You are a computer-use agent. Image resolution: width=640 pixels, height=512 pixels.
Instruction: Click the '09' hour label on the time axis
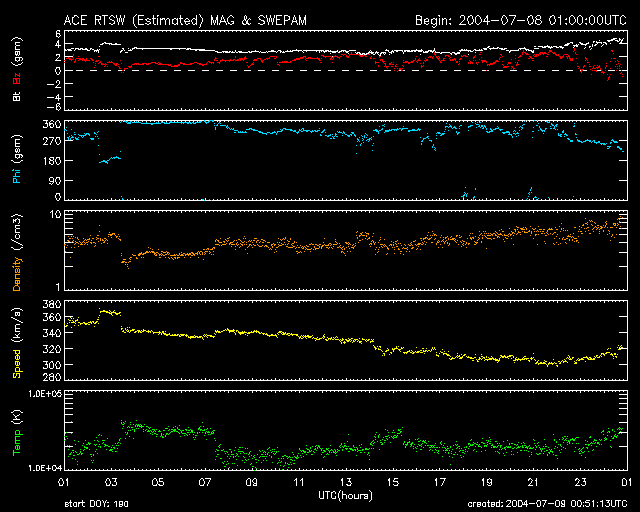[x=252, y=483]
